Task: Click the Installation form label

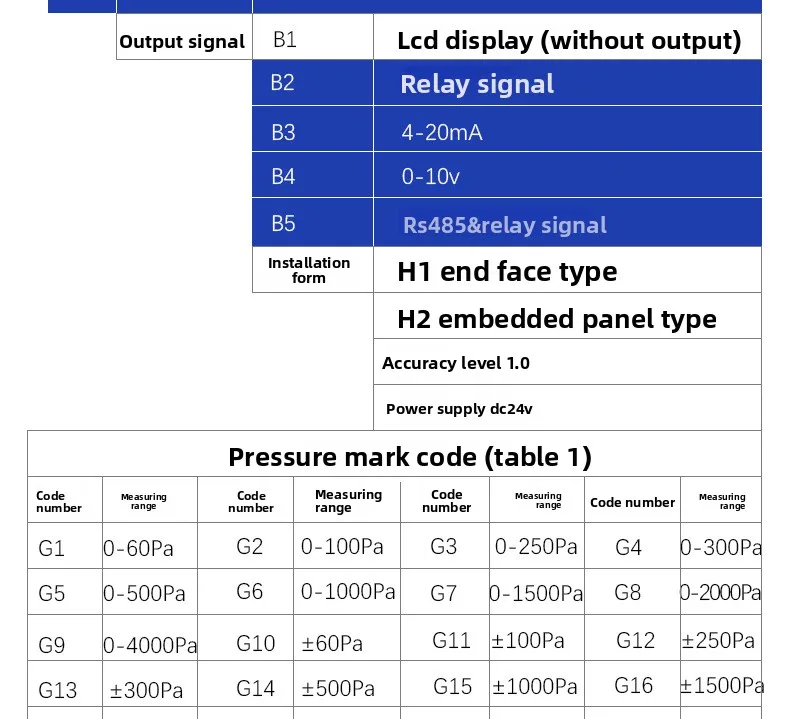Action: [x=309, y=270]
